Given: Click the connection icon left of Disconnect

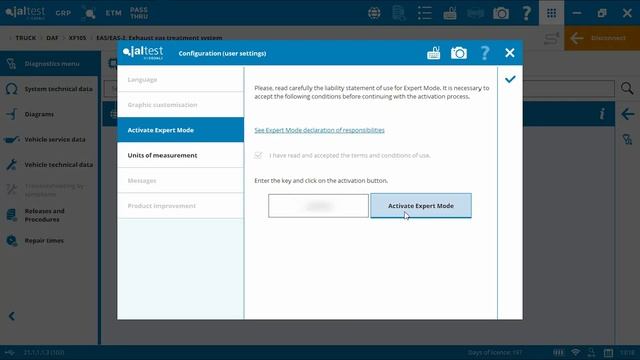Looking at the screenshot, I should point(551,38).
